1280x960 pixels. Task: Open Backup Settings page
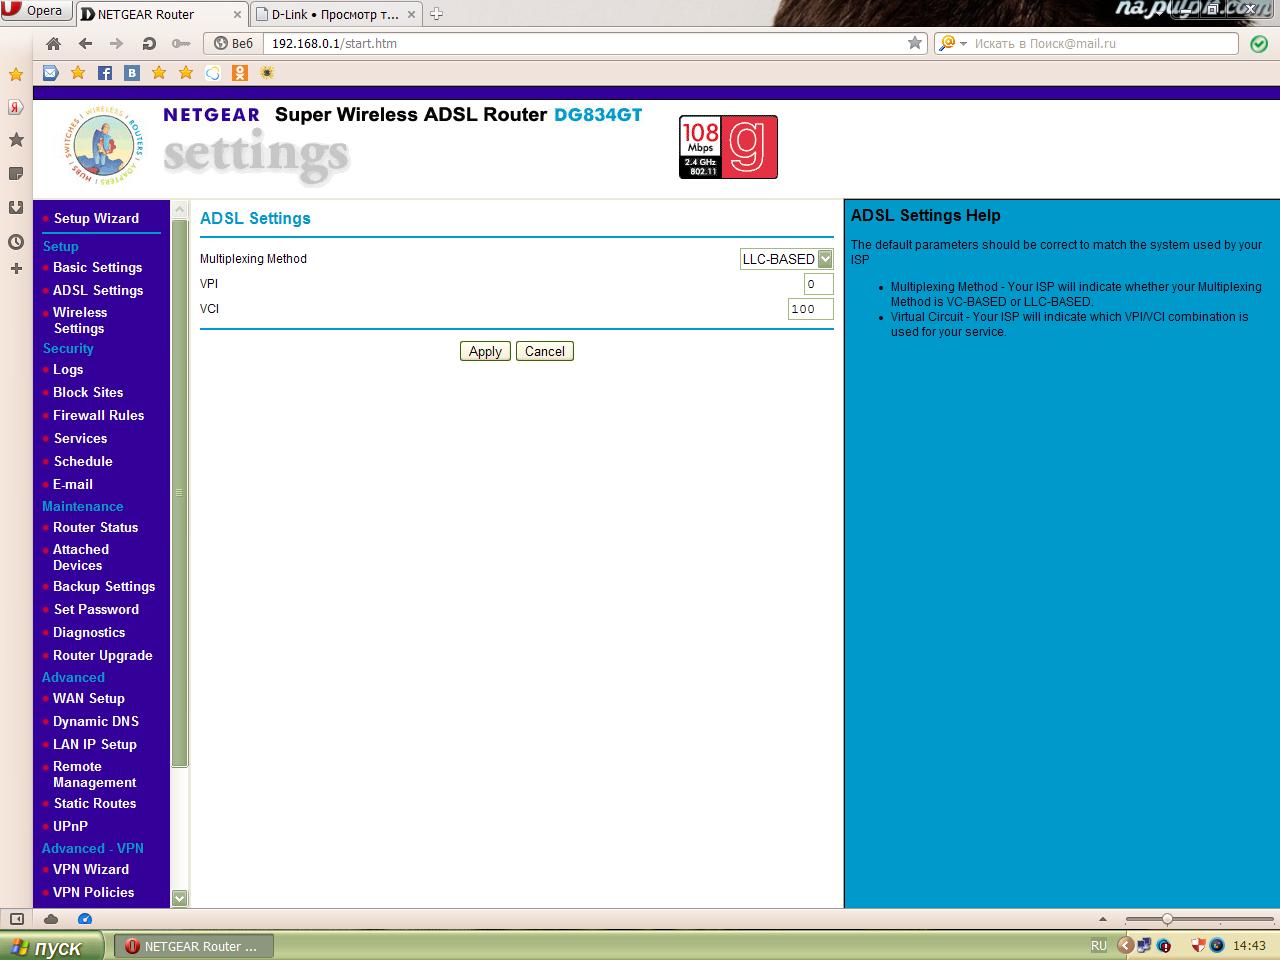click(104, 586)
